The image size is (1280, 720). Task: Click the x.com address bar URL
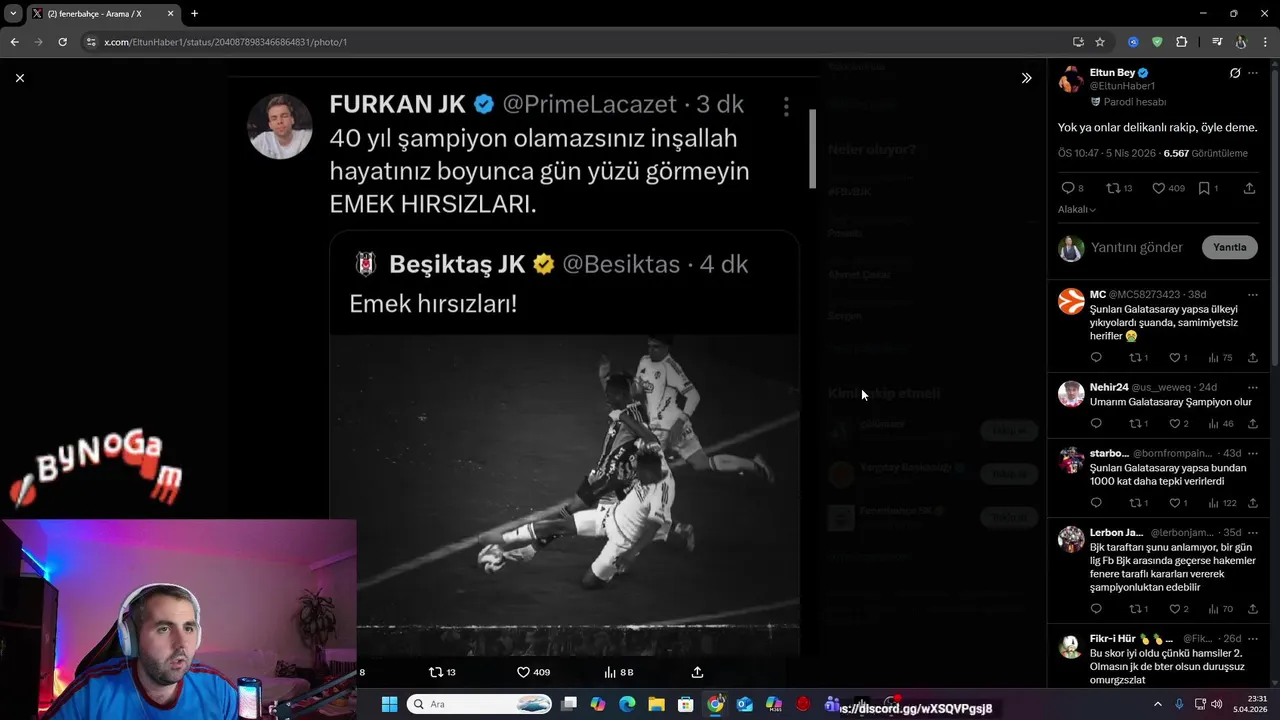[226, 42]
